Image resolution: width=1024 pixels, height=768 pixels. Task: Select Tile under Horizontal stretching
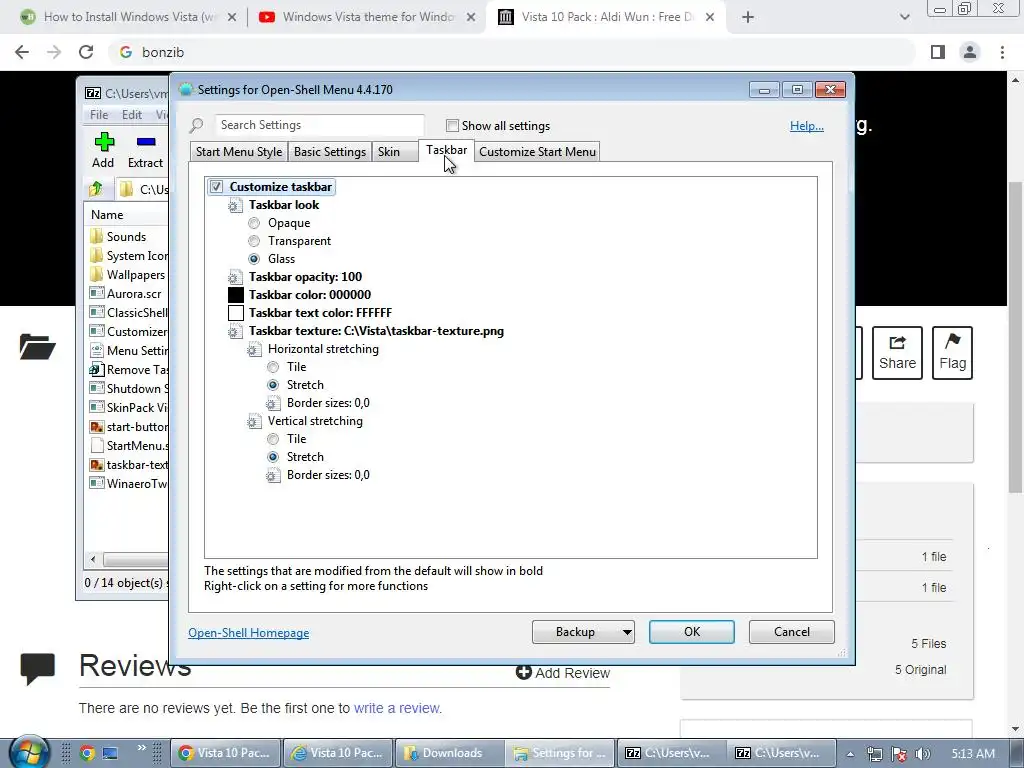tap(273, 367)
